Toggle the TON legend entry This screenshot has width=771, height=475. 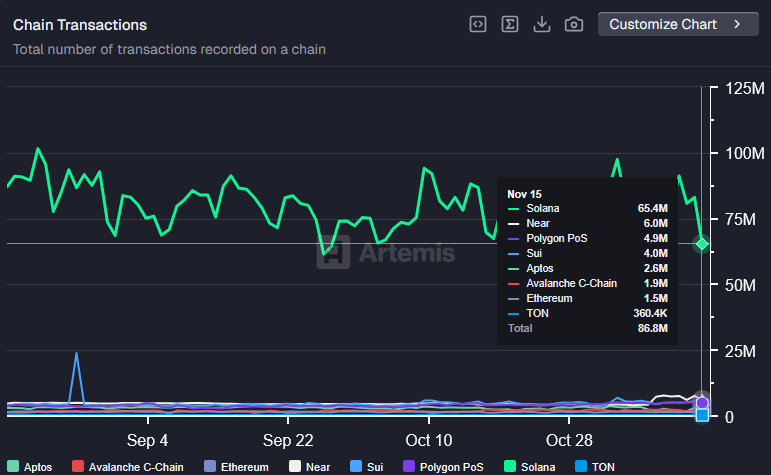click(596, 466)
